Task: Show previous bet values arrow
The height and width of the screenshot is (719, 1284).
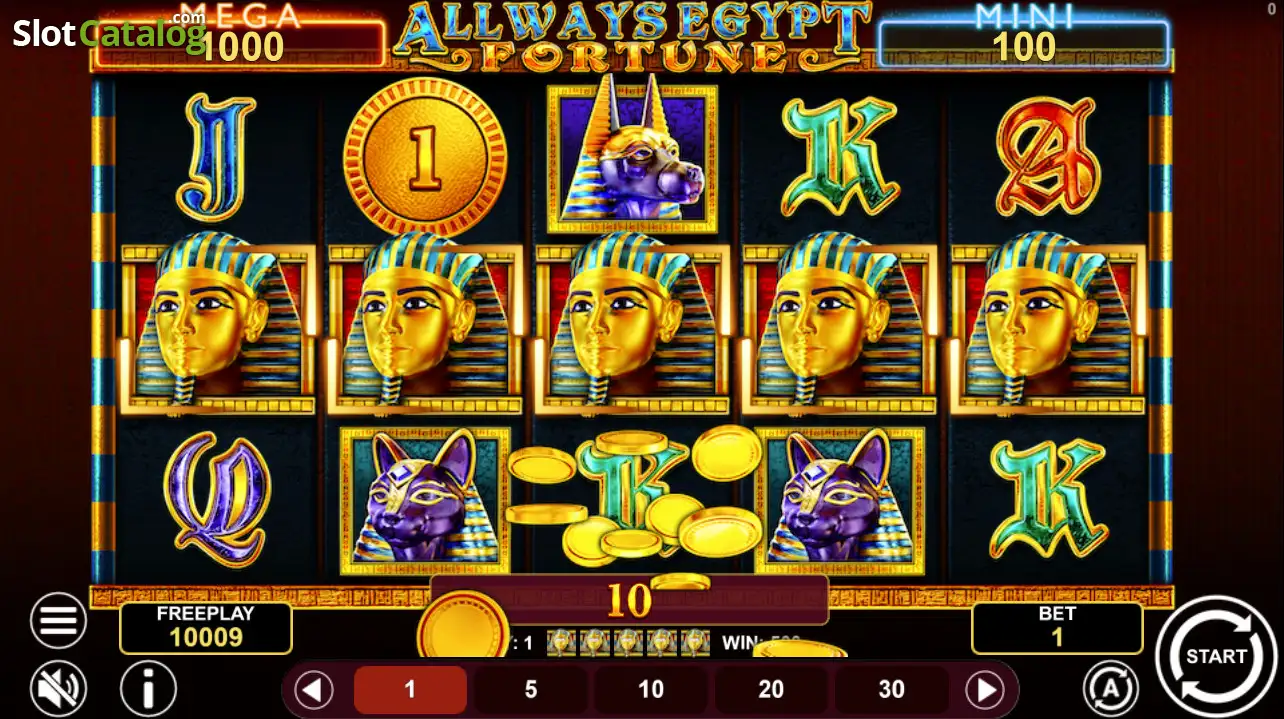Action: (314, 690)
